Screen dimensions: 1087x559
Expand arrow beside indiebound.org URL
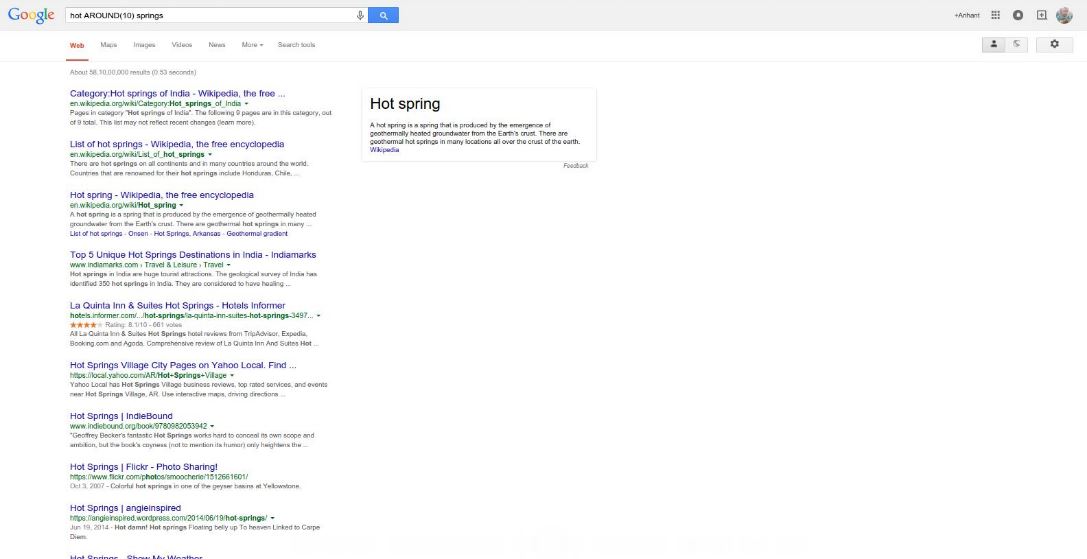(212, 426)
